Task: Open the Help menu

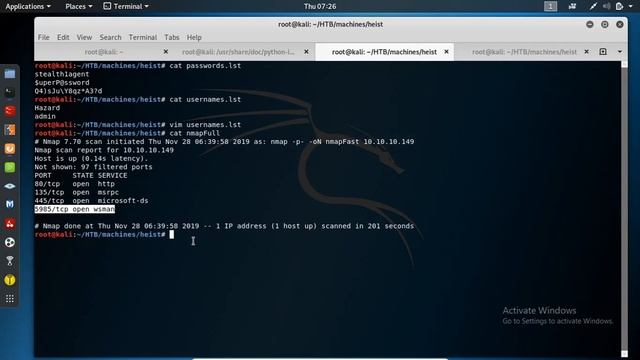Action: (x=194, y=37)
